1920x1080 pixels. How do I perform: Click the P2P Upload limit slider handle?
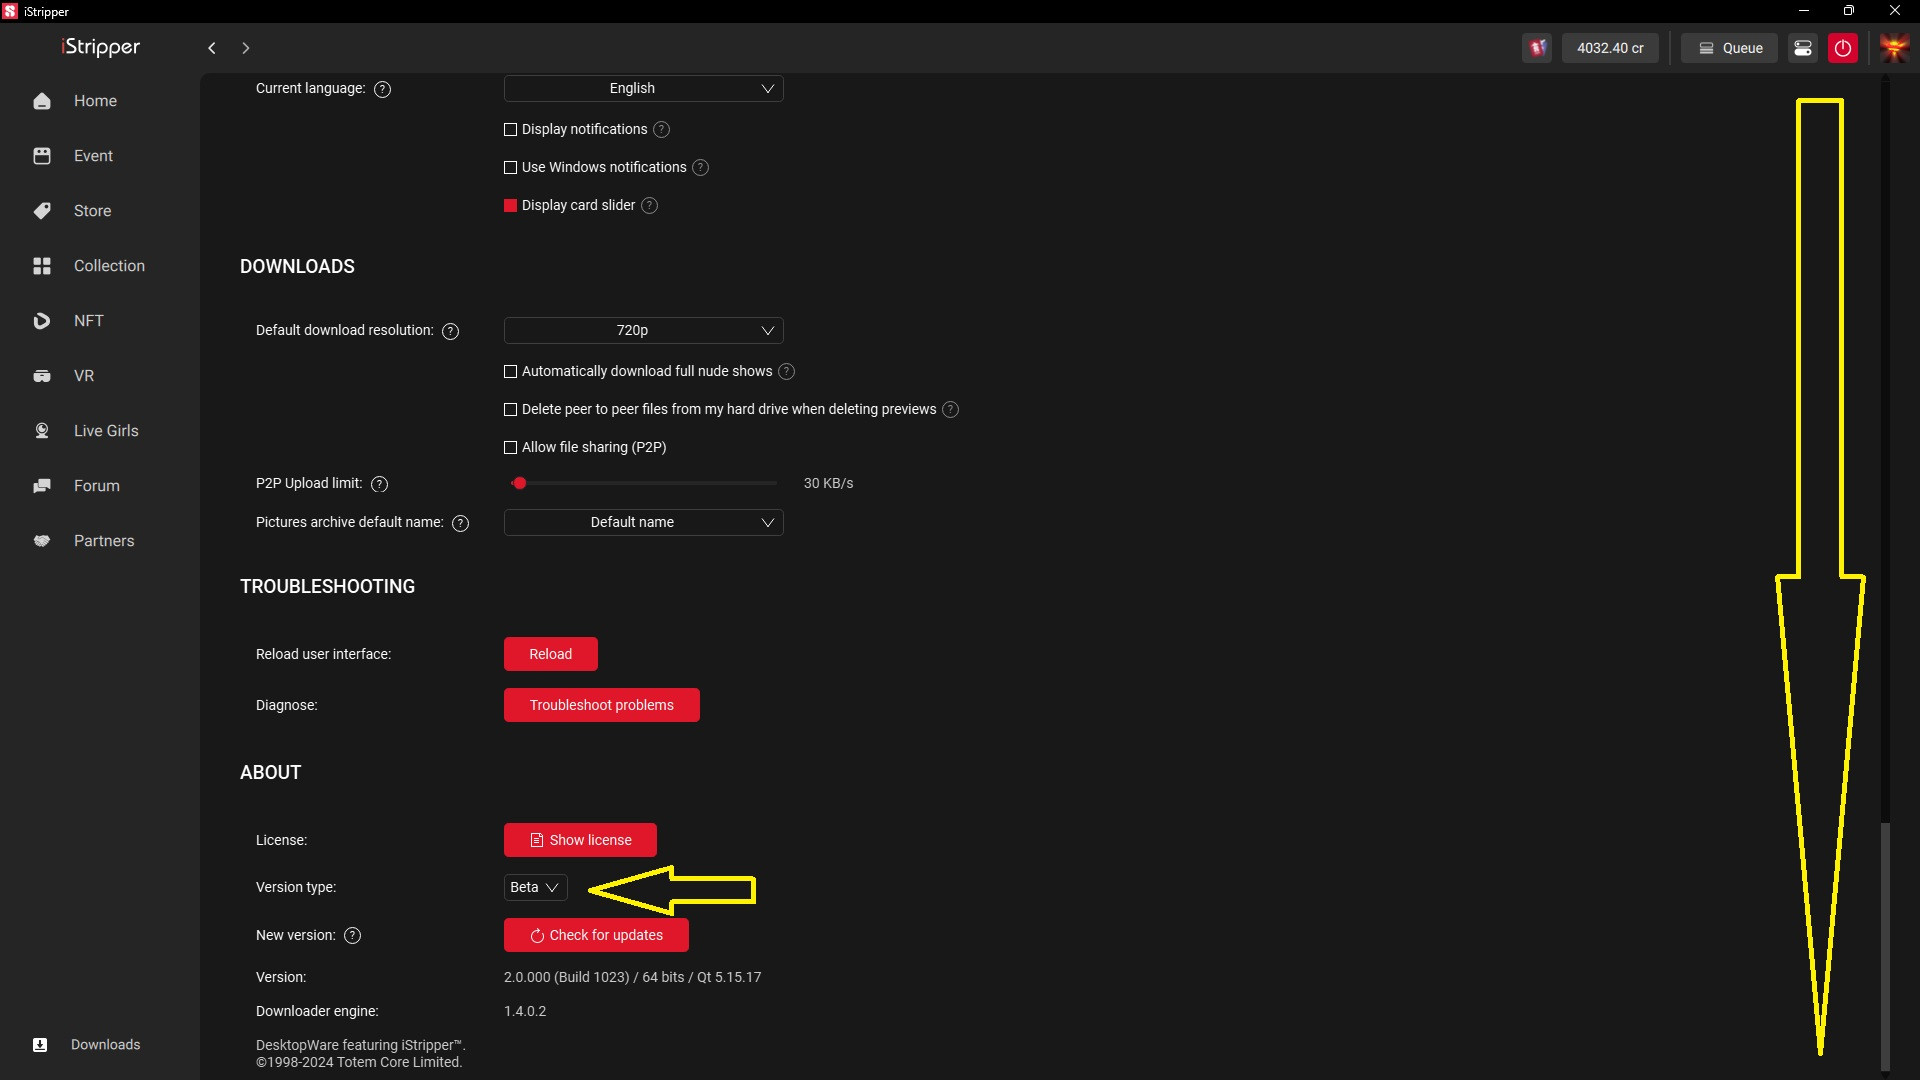pyautogui.click(x=519, y=484)
